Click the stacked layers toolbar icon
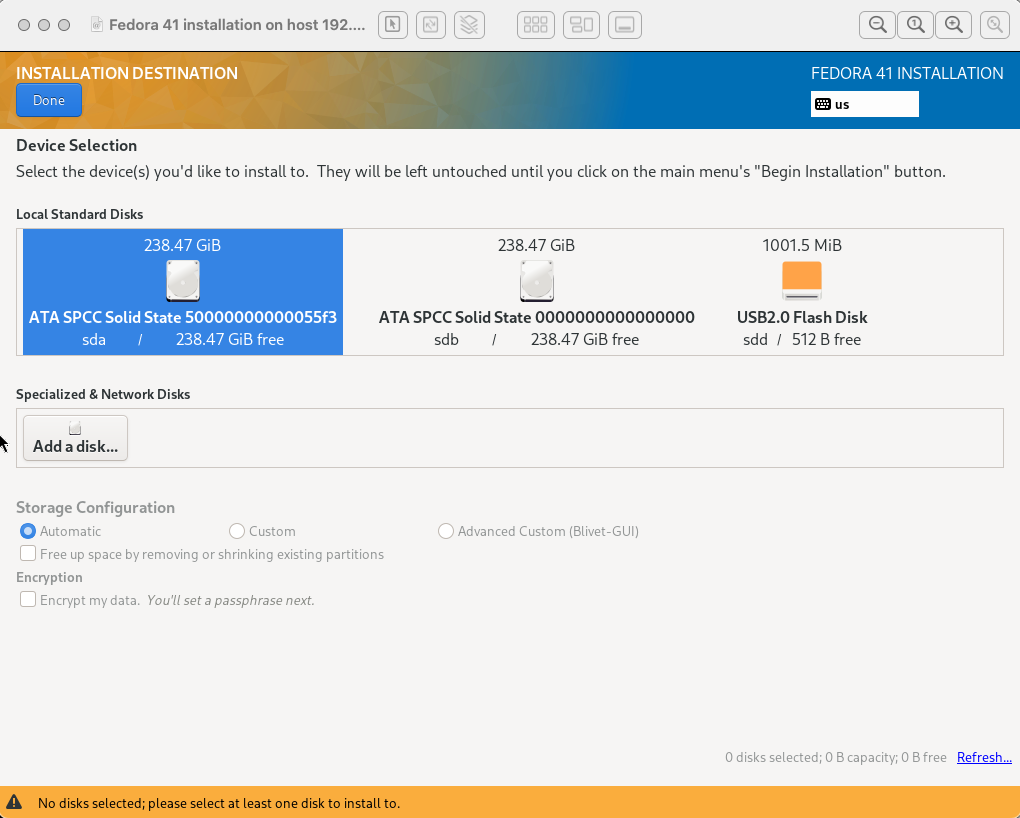1020x818 pixels. point(469,25)
